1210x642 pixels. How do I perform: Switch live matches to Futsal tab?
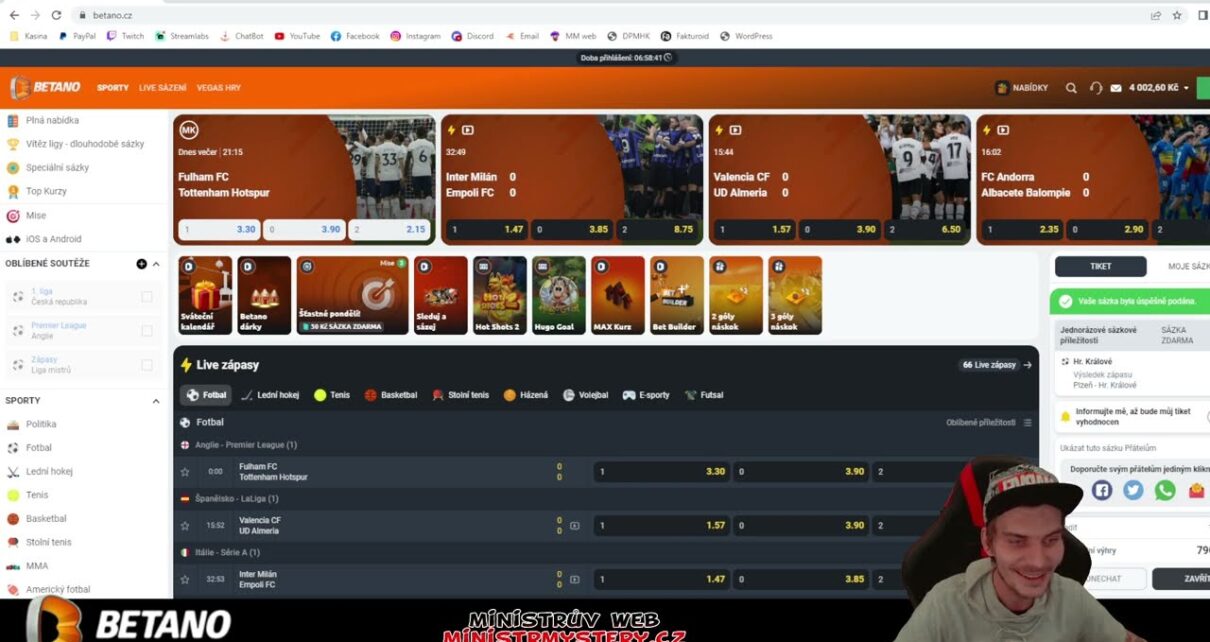point(704,395)
